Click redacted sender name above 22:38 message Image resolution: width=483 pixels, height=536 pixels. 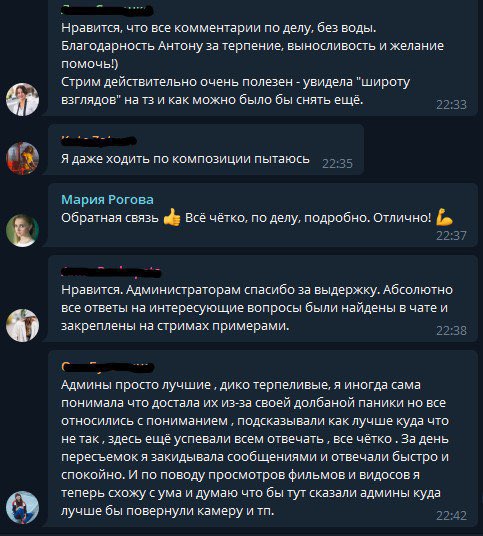coord(111,271)
